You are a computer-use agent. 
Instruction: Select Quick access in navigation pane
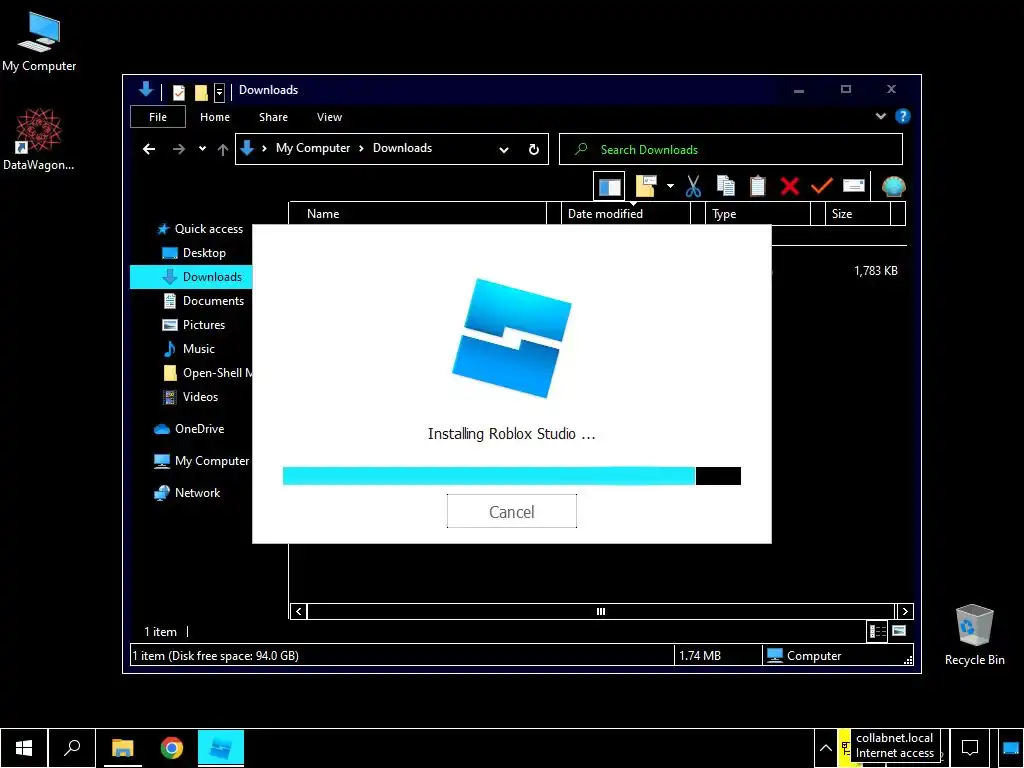[x=200, y=229]
